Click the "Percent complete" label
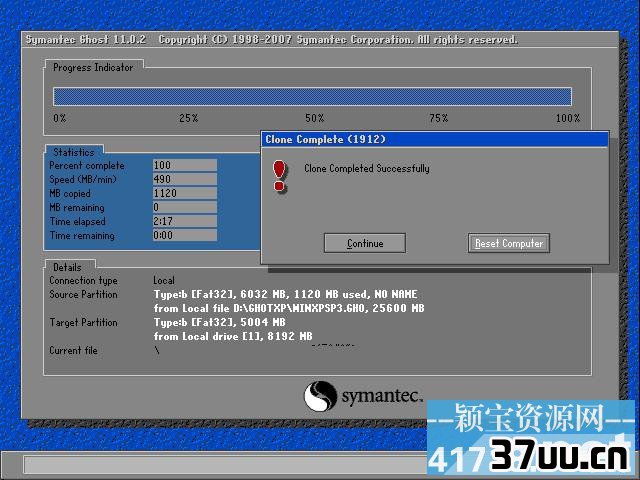Screen dimensions: 640x480 (87, 166)
